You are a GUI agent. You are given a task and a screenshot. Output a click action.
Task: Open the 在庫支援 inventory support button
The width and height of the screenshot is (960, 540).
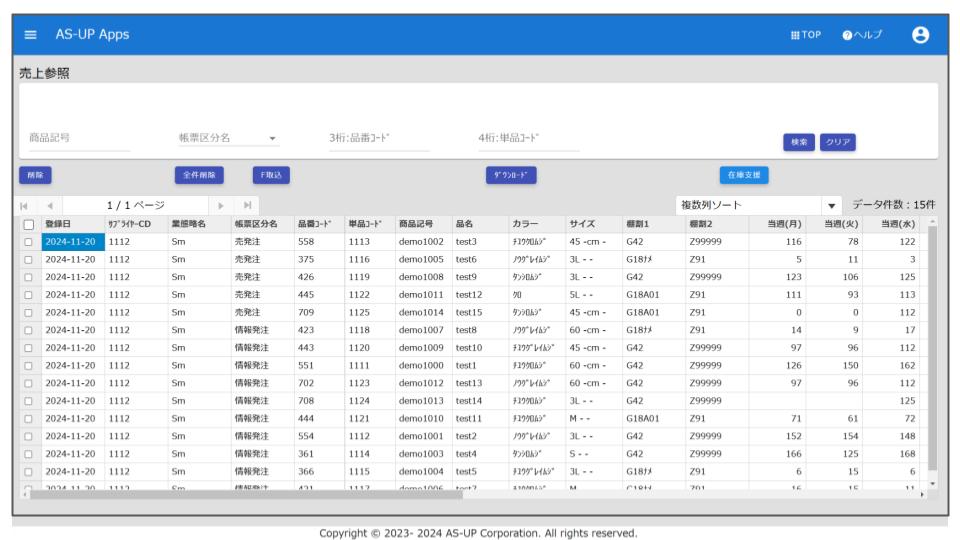pyautogui.click(x=744, y=175)
